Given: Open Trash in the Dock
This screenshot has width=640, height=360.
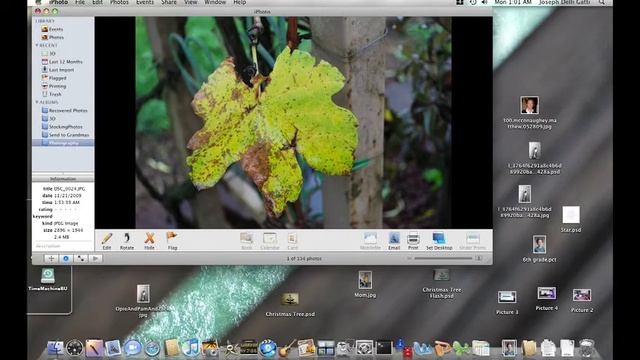Looking at the screenshot, I should 587,348.
